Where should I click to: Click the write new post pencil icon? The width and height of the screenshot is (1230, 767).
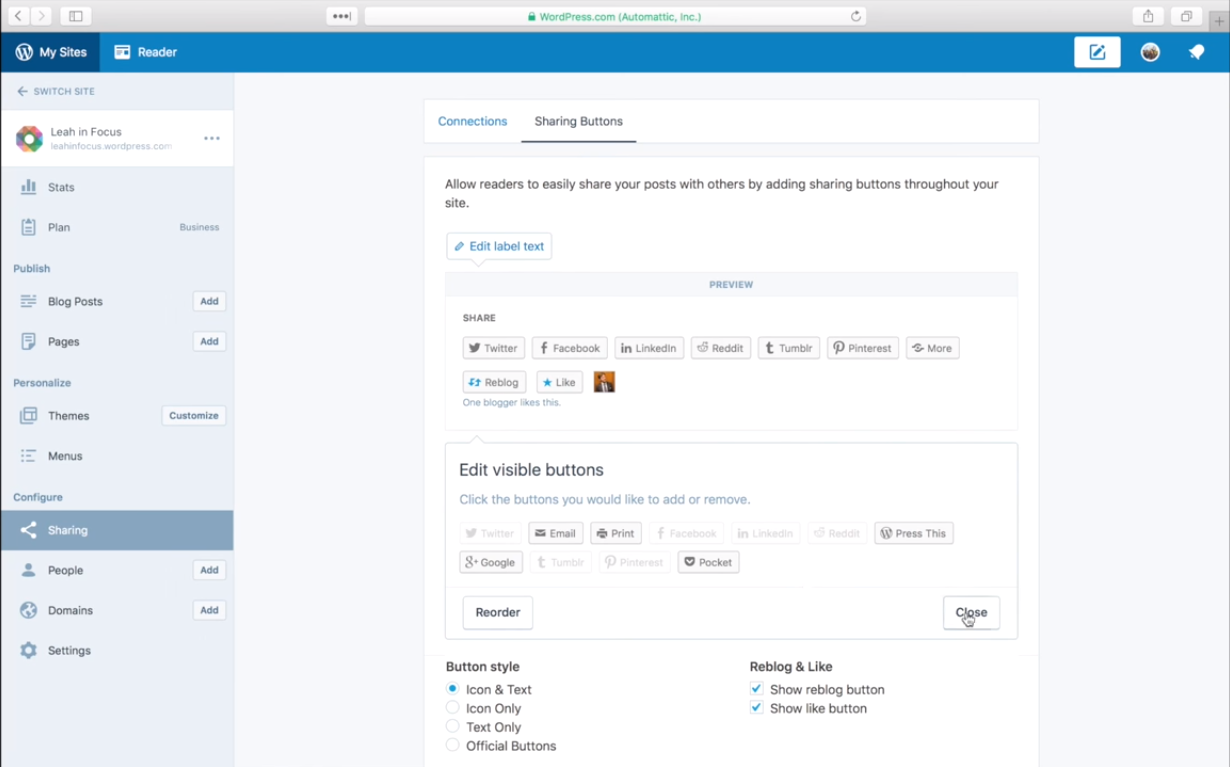point(1096,52)
